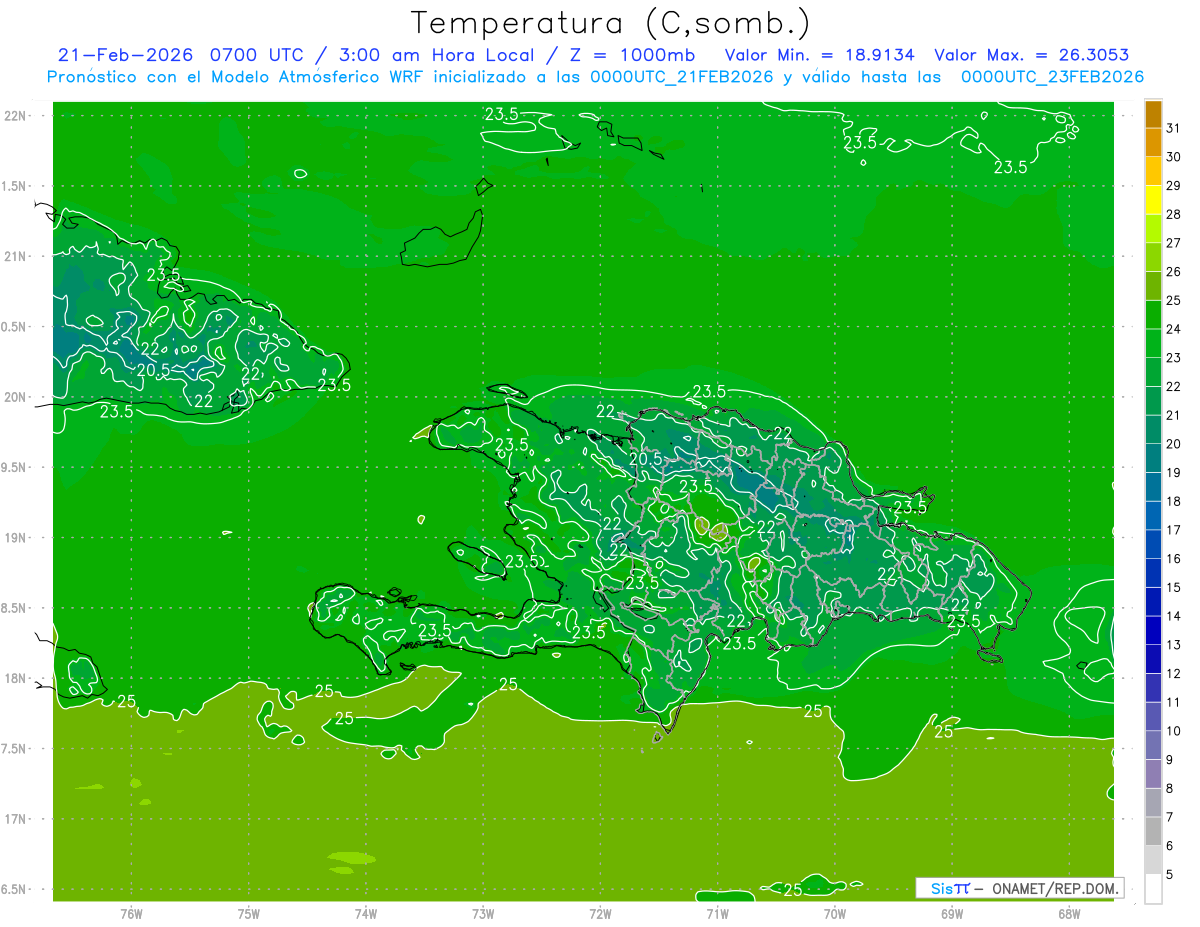Click the "70W" longitude axis label
Screen dimensions: 1200x927
(835, 914)
